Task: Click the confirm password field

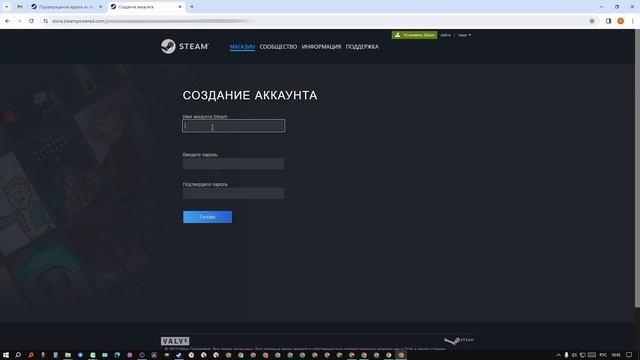Action: coord(233,193)
